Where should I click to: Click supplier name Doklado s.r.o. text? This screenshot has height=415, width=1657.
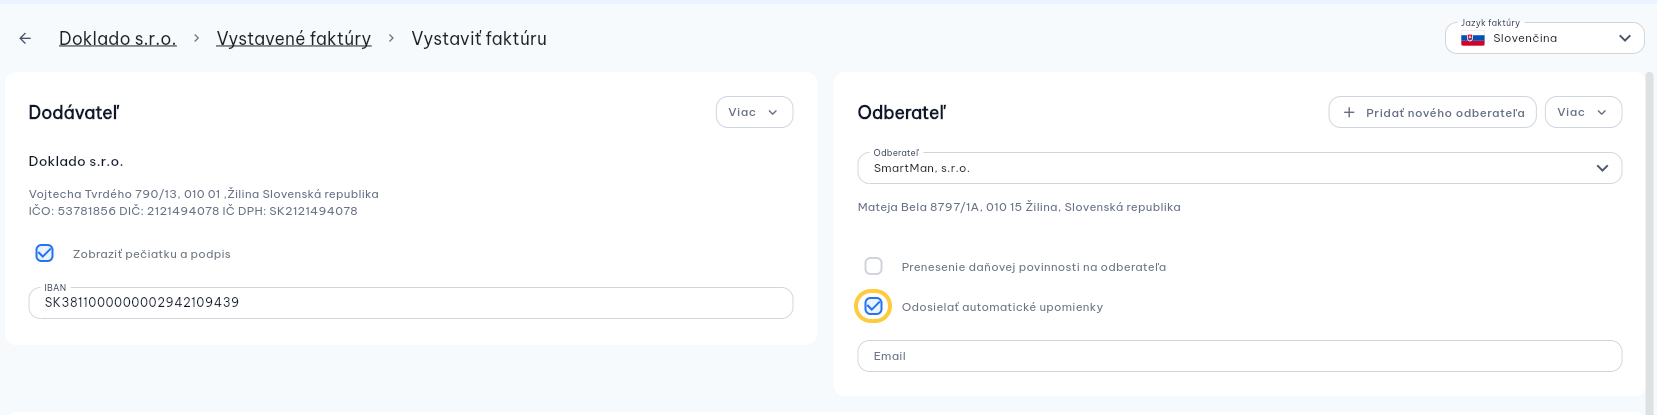pos(76,161)
